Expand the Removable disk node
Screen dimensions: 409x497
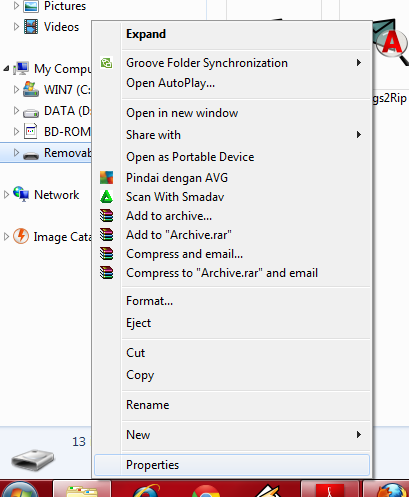tap(16, 152)
